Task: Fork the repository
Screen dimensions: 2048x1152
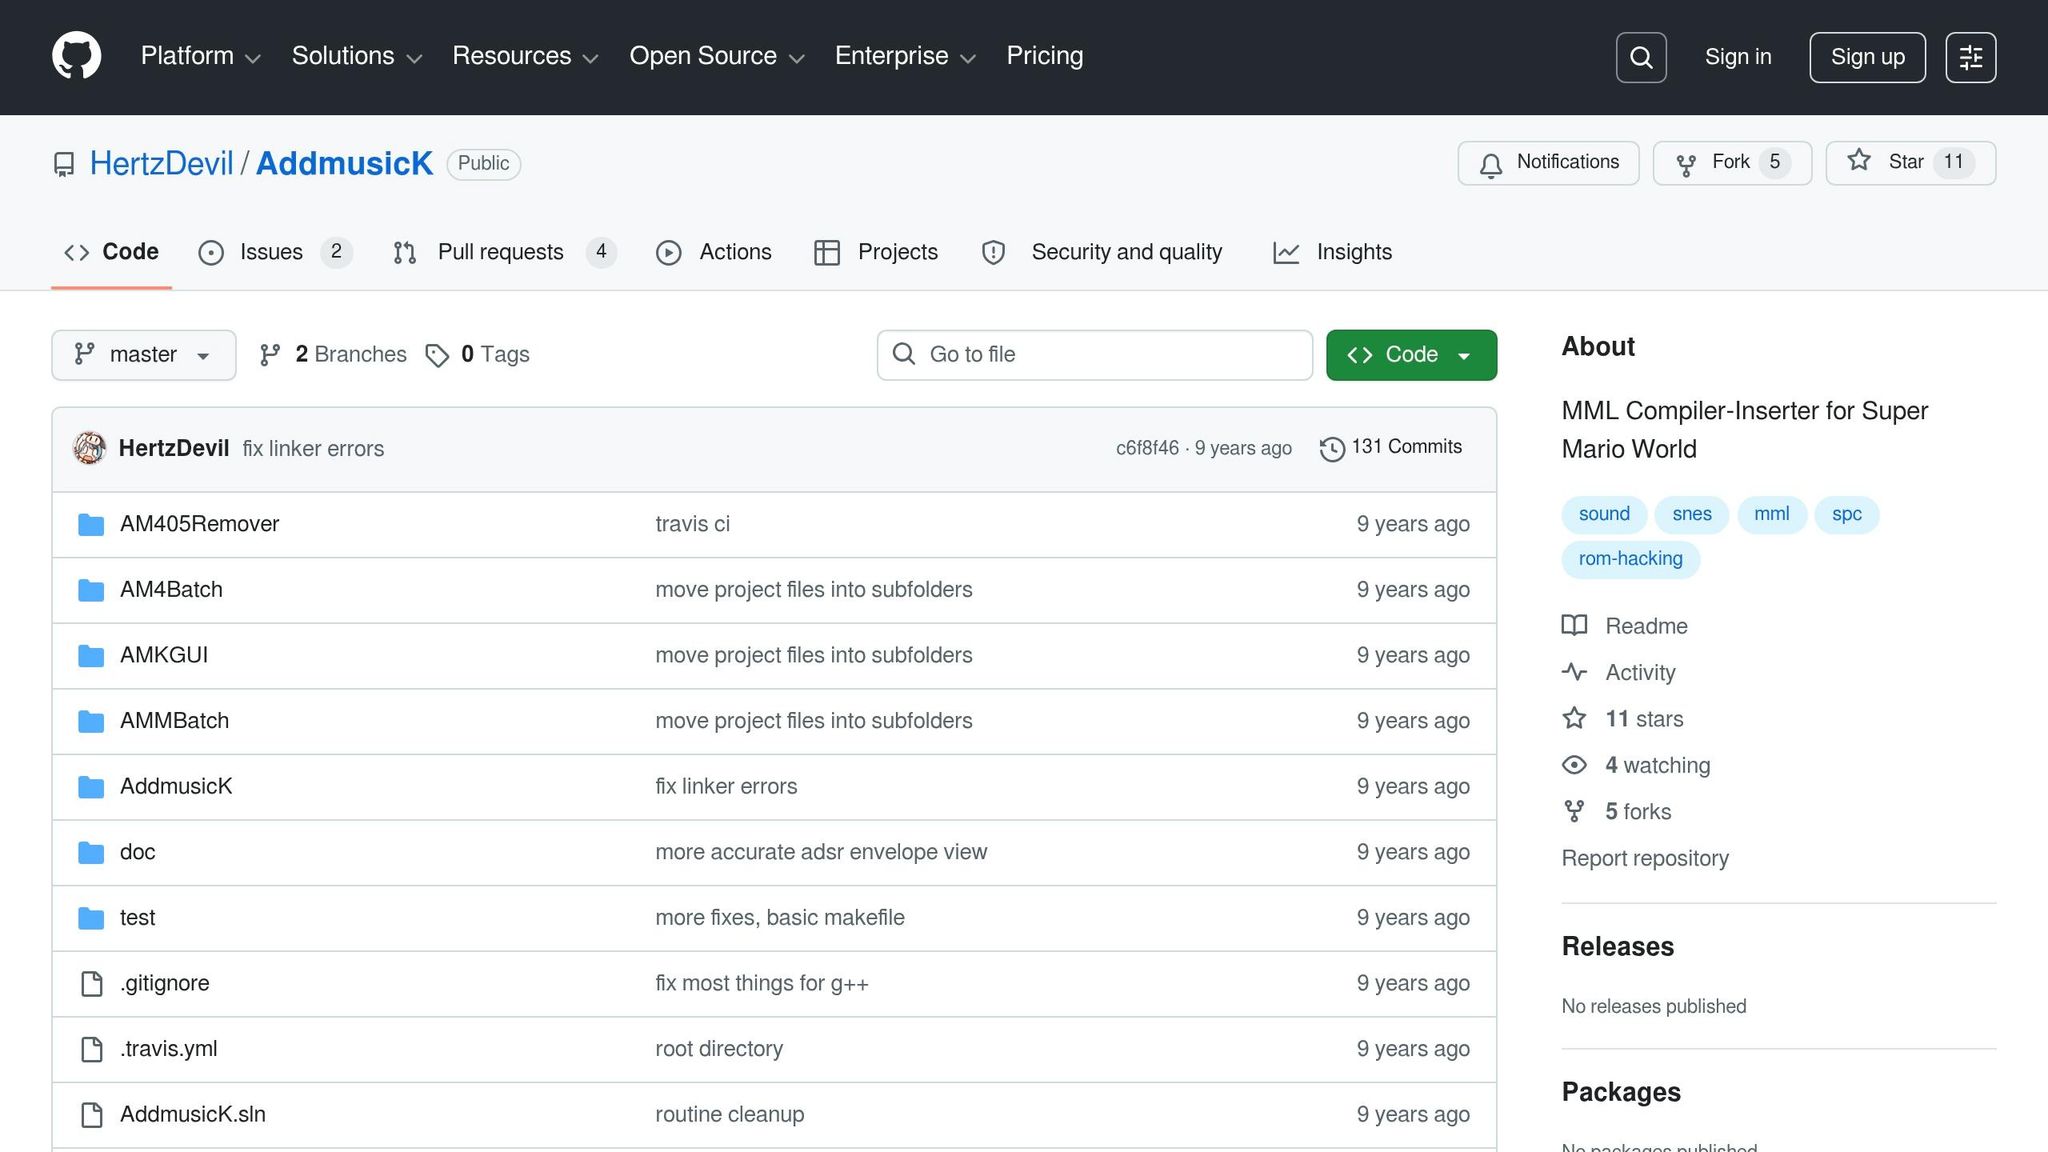Action: point(1732,163)
